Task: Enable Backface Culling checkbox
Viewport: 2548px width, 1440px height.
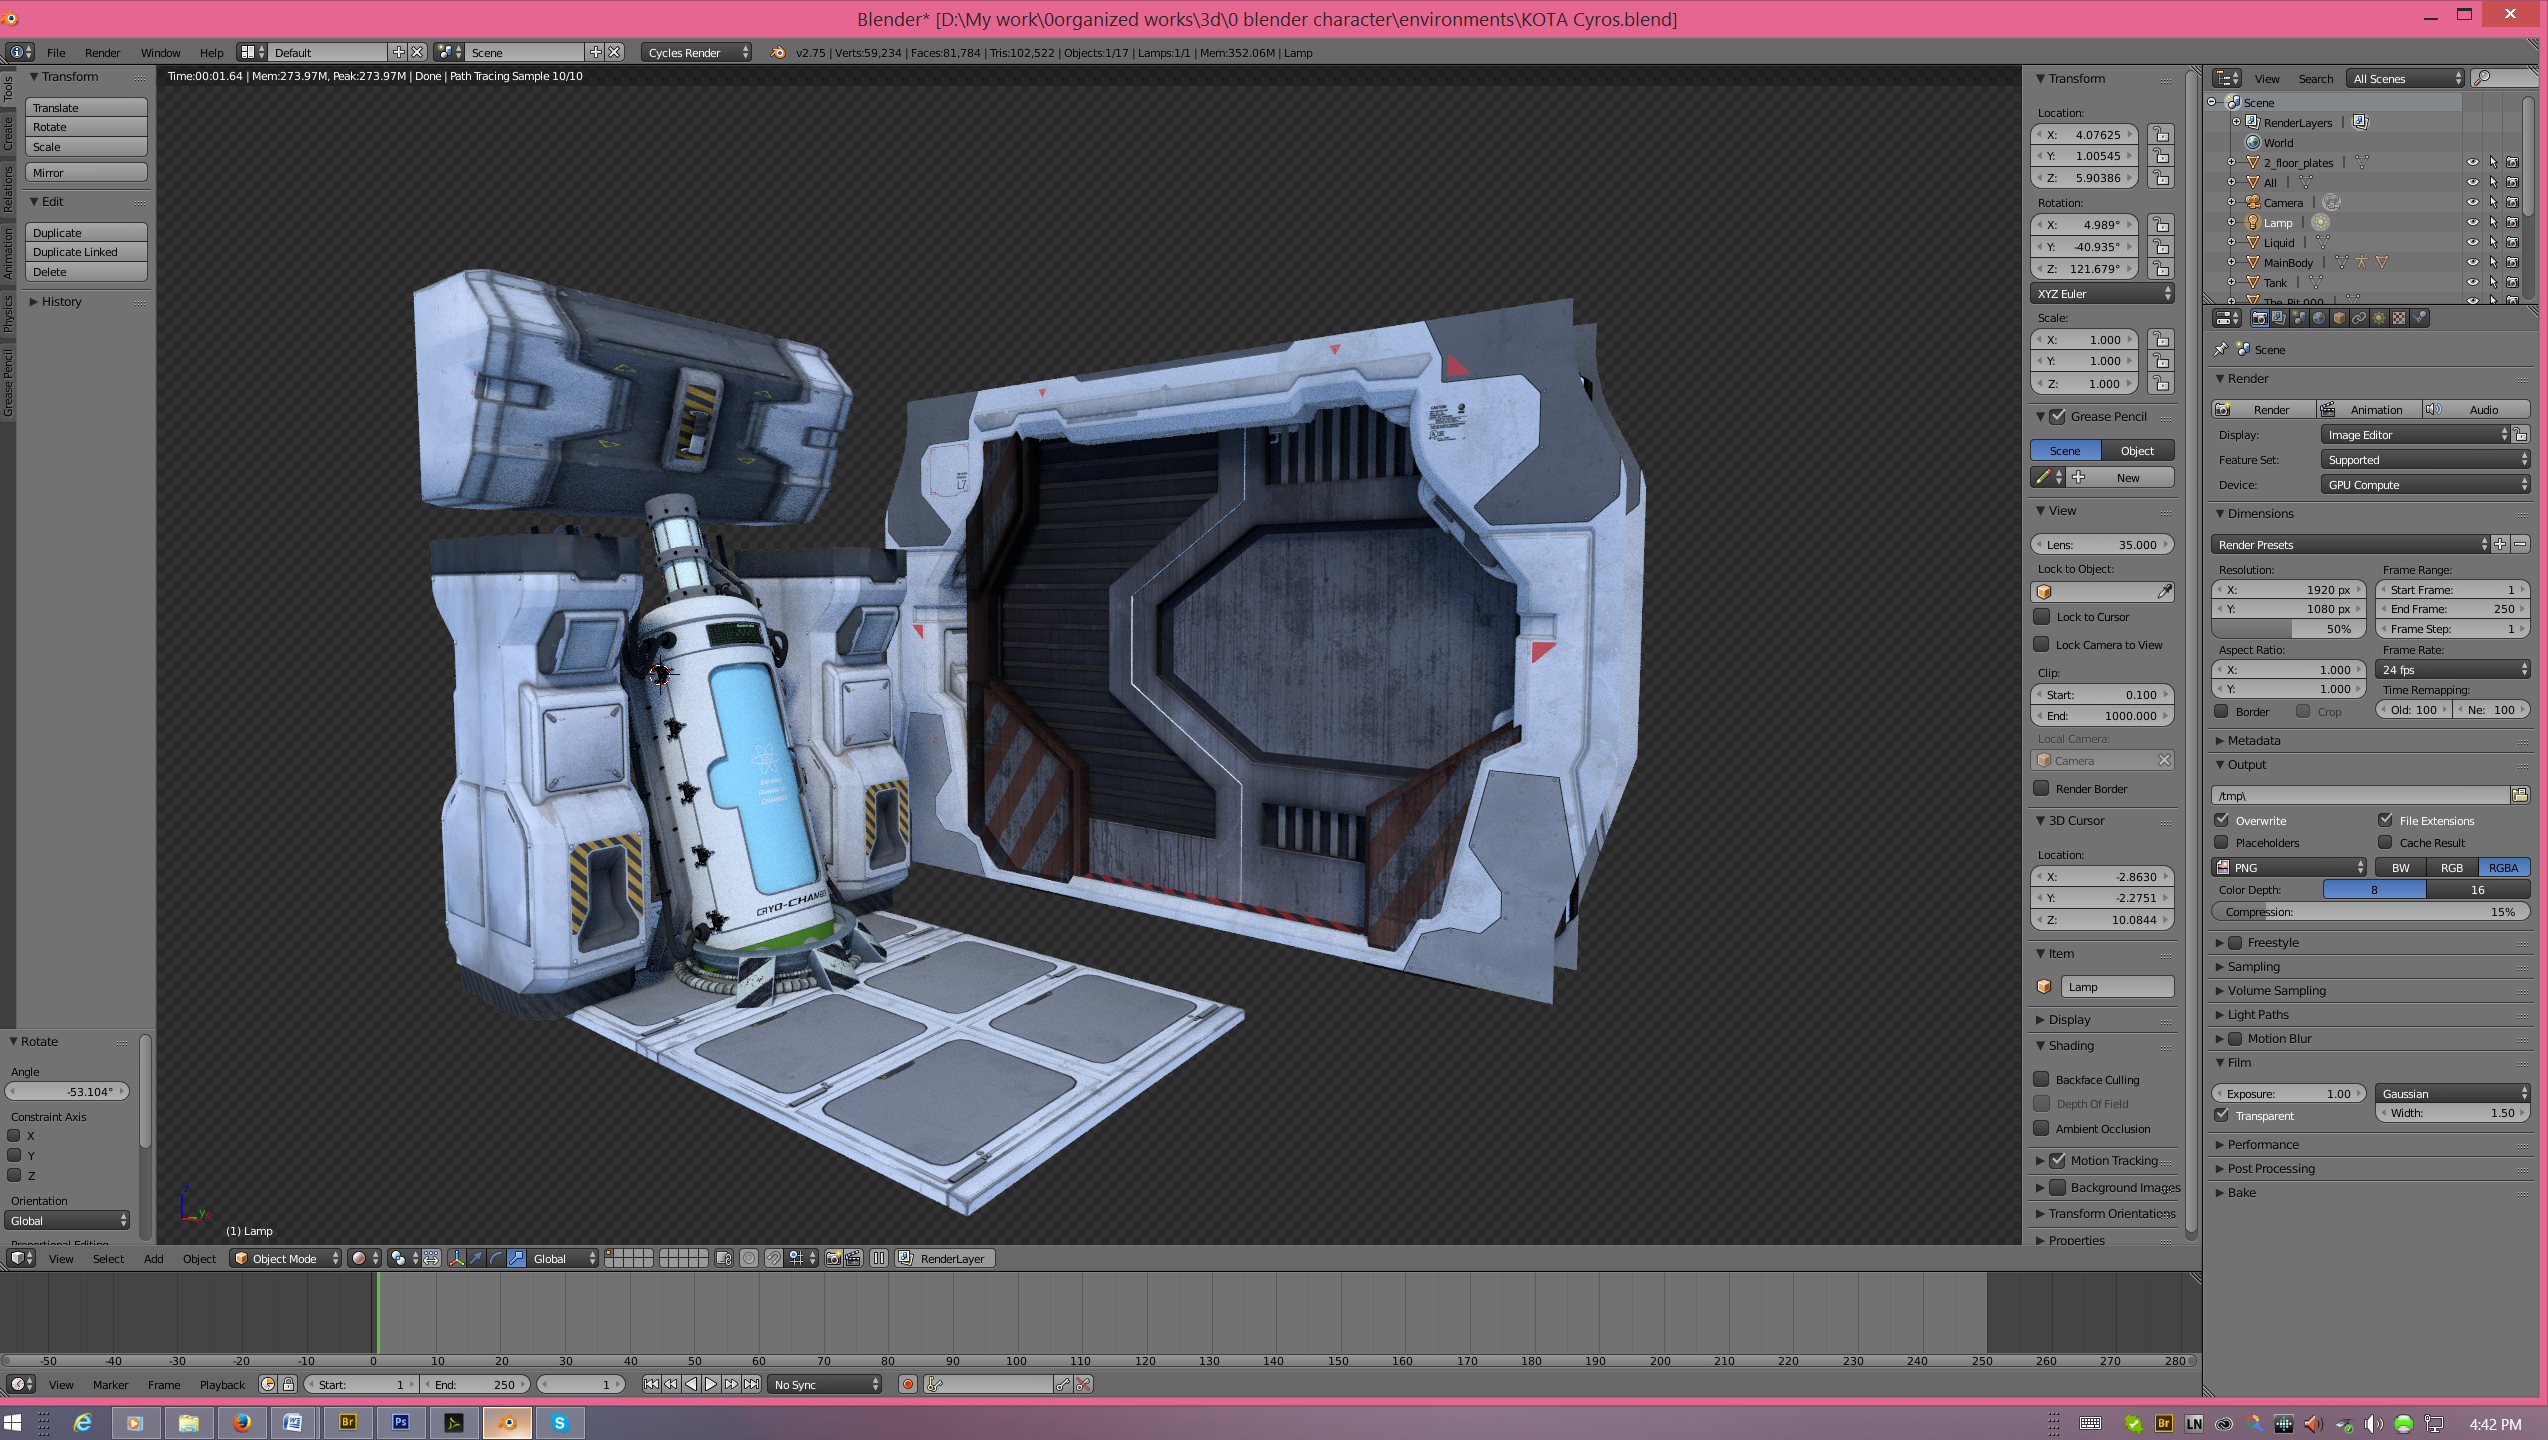Action: click(2041, 1079)
